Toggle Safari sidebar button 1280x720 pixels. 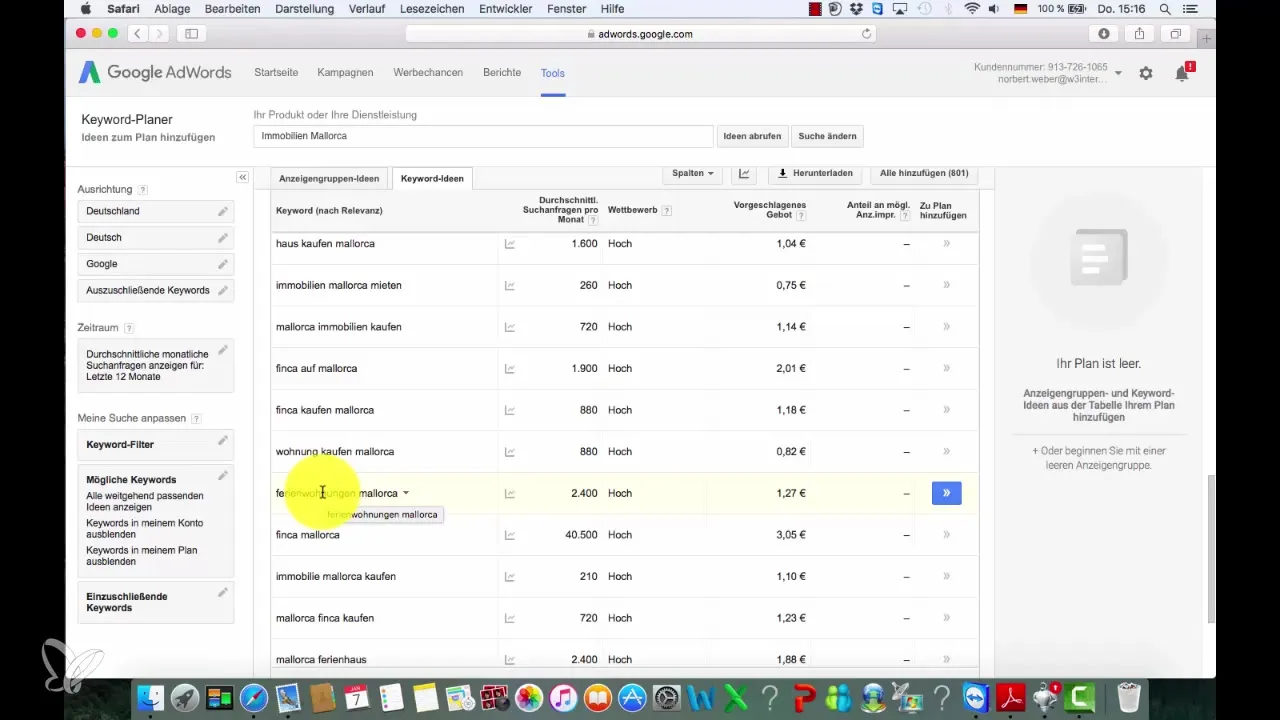[x=191, y=34]
